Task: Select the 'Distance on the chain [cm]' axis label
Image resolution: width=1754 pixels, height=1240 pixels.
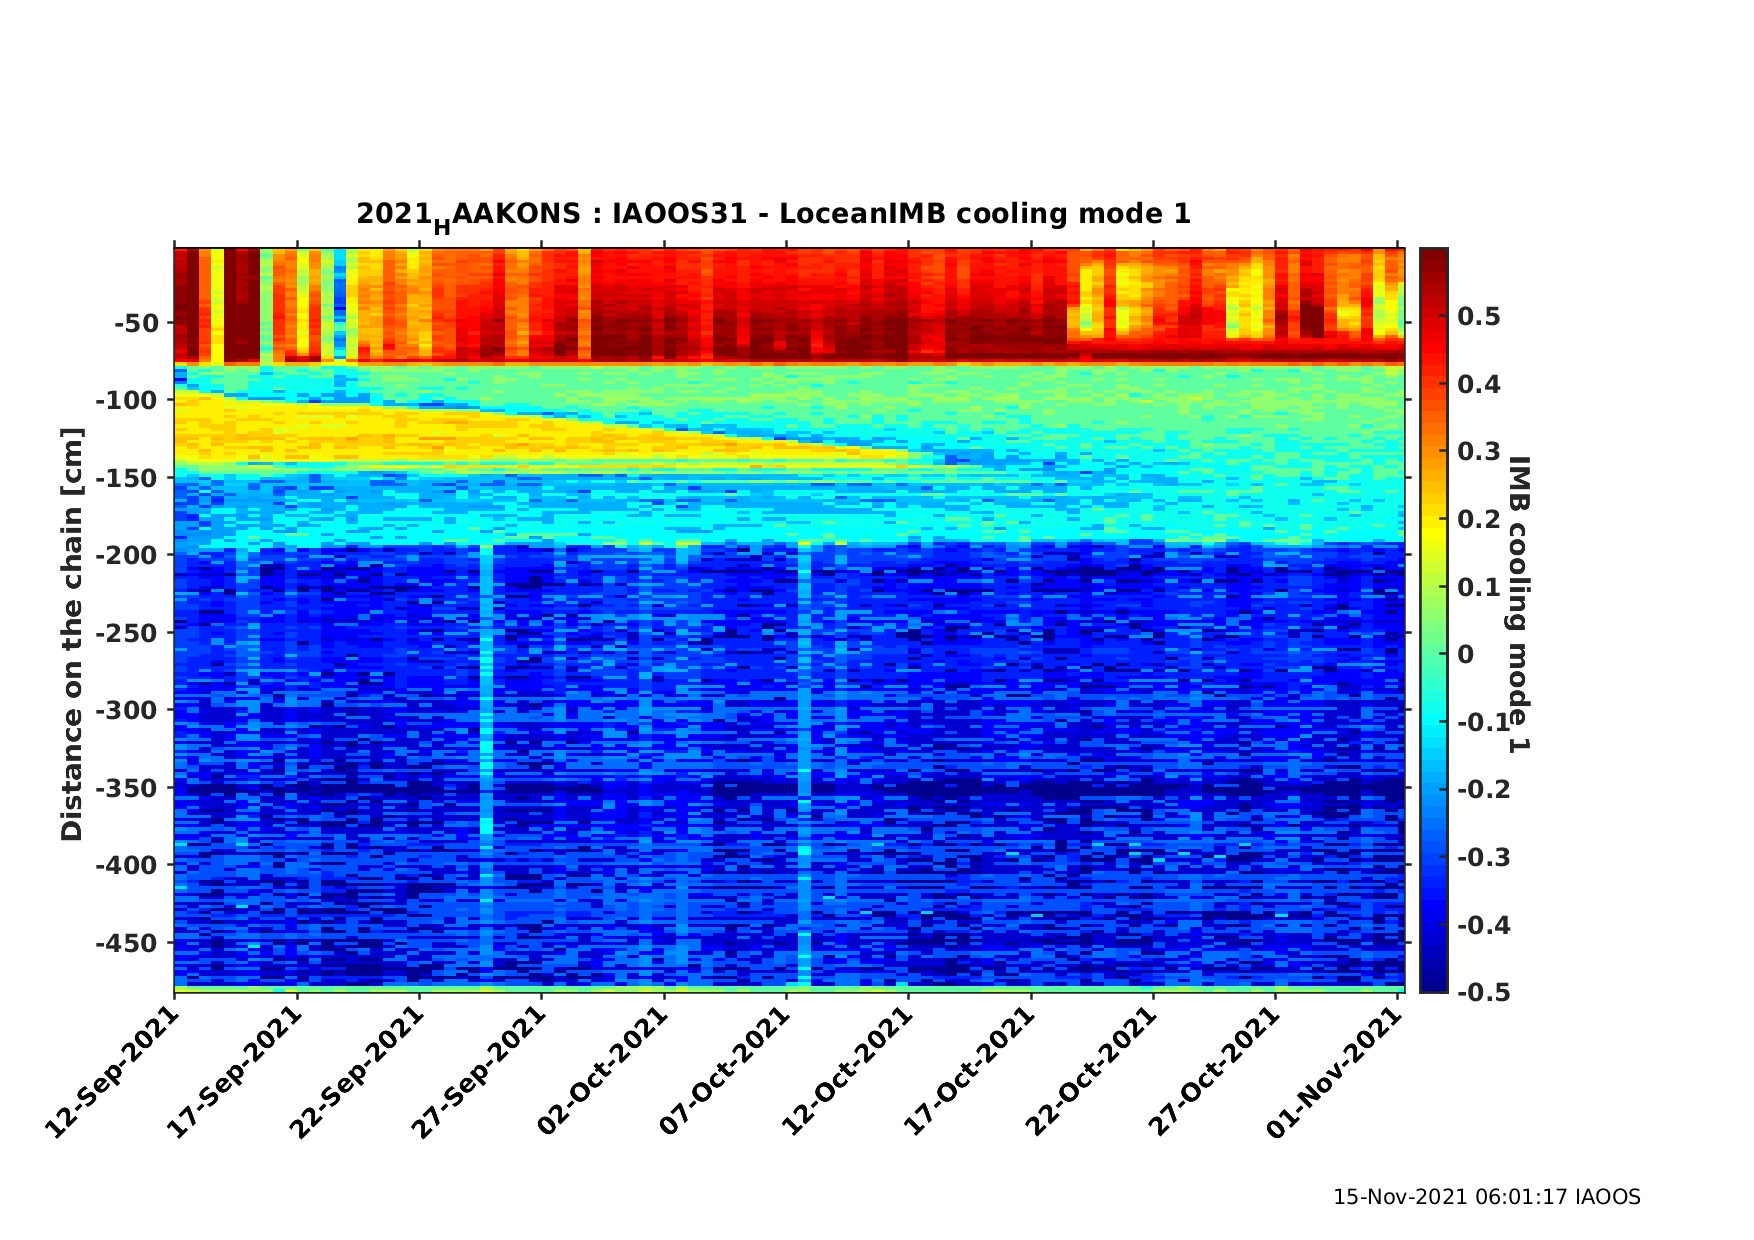Action: coord(72,634)
